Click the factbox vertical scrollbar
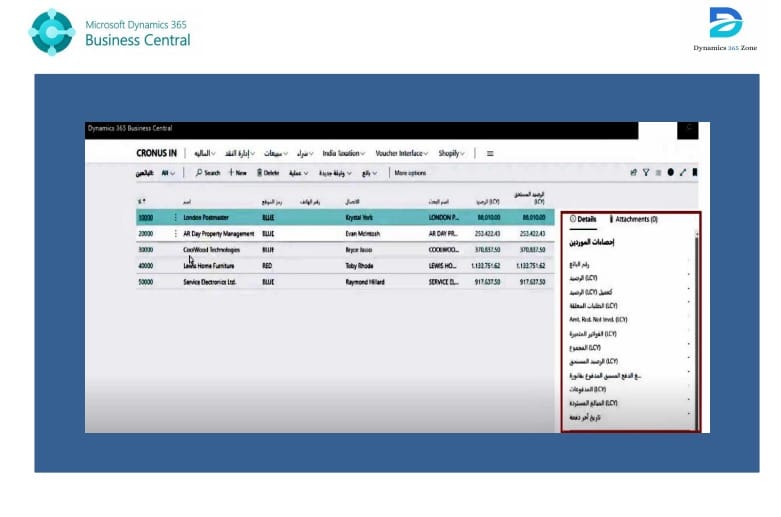The width and height of the screenshot is (781, 517). pyautogui.click(x=696, y=329)
